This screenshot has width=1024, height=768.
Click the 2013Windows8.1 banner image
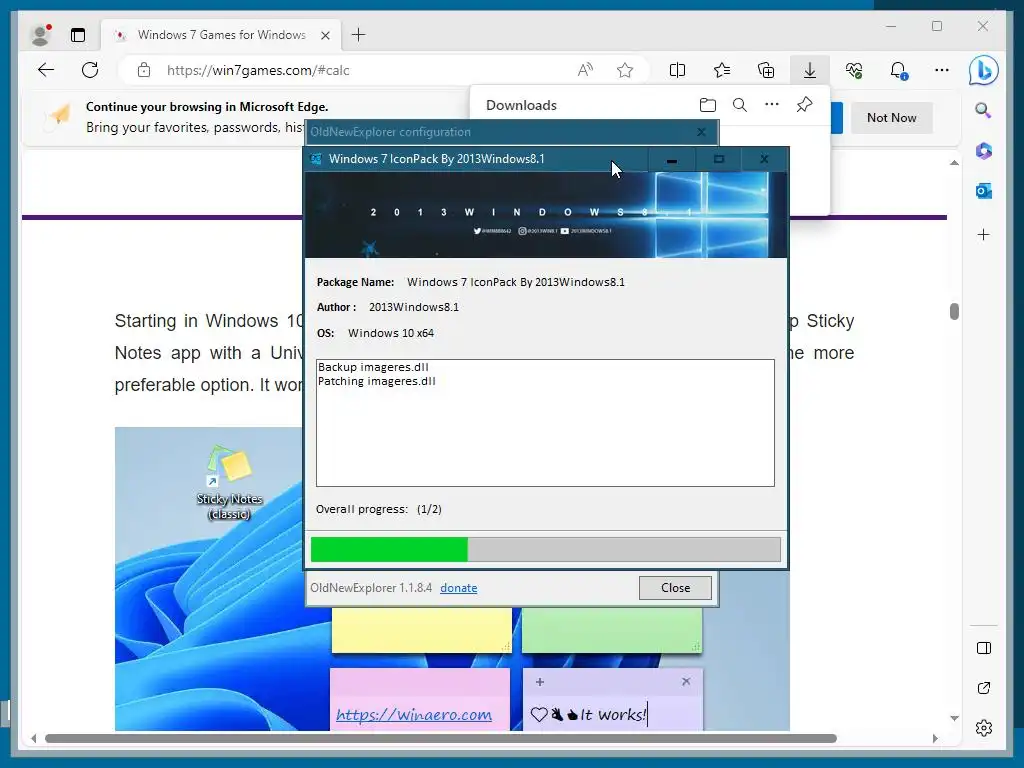point(546,215)
